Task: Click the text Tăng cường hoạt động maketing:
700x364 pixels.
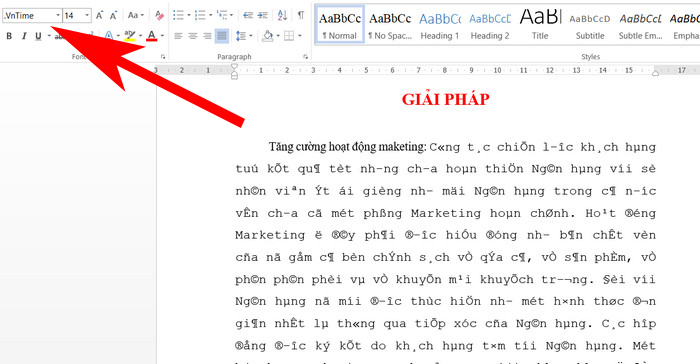Action: click(347, 147)
